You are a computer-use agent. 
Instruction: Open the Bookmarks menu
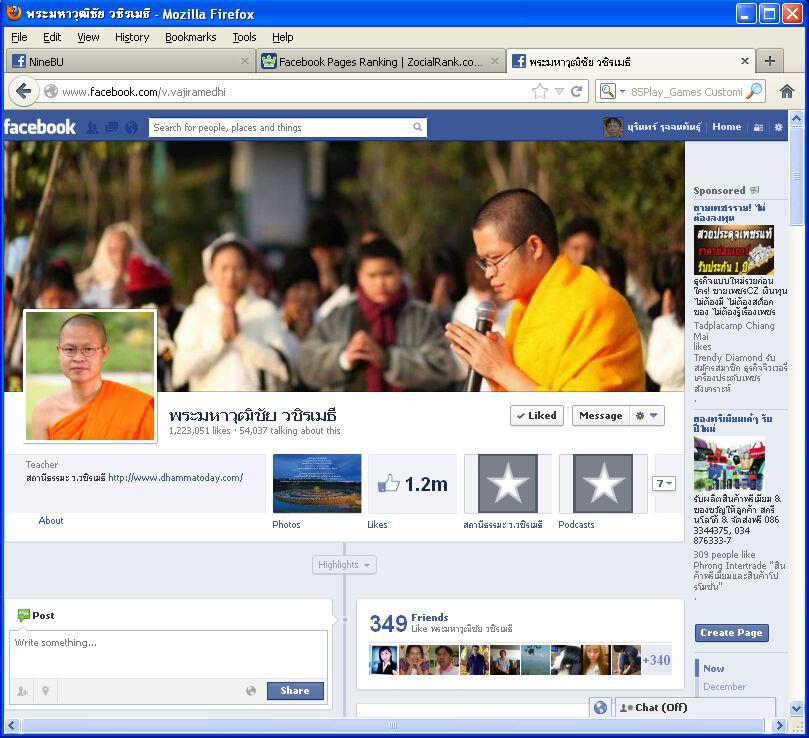pyautogui.click(x=190, y=37)
